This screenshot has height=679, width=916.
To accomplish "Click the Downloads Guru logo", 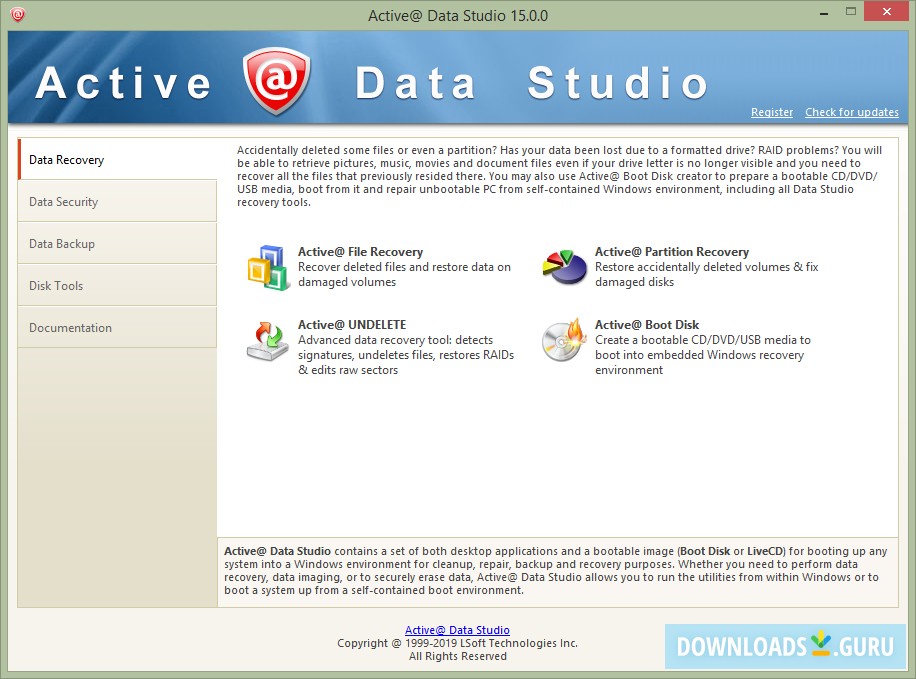I will tap(785, 645).
